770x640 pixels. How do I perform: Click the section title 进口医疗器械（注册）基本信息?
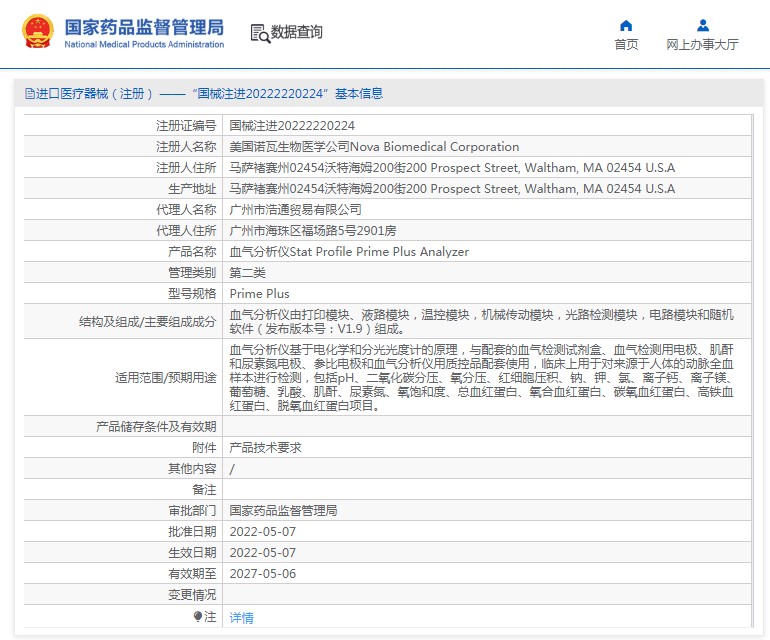204,93
